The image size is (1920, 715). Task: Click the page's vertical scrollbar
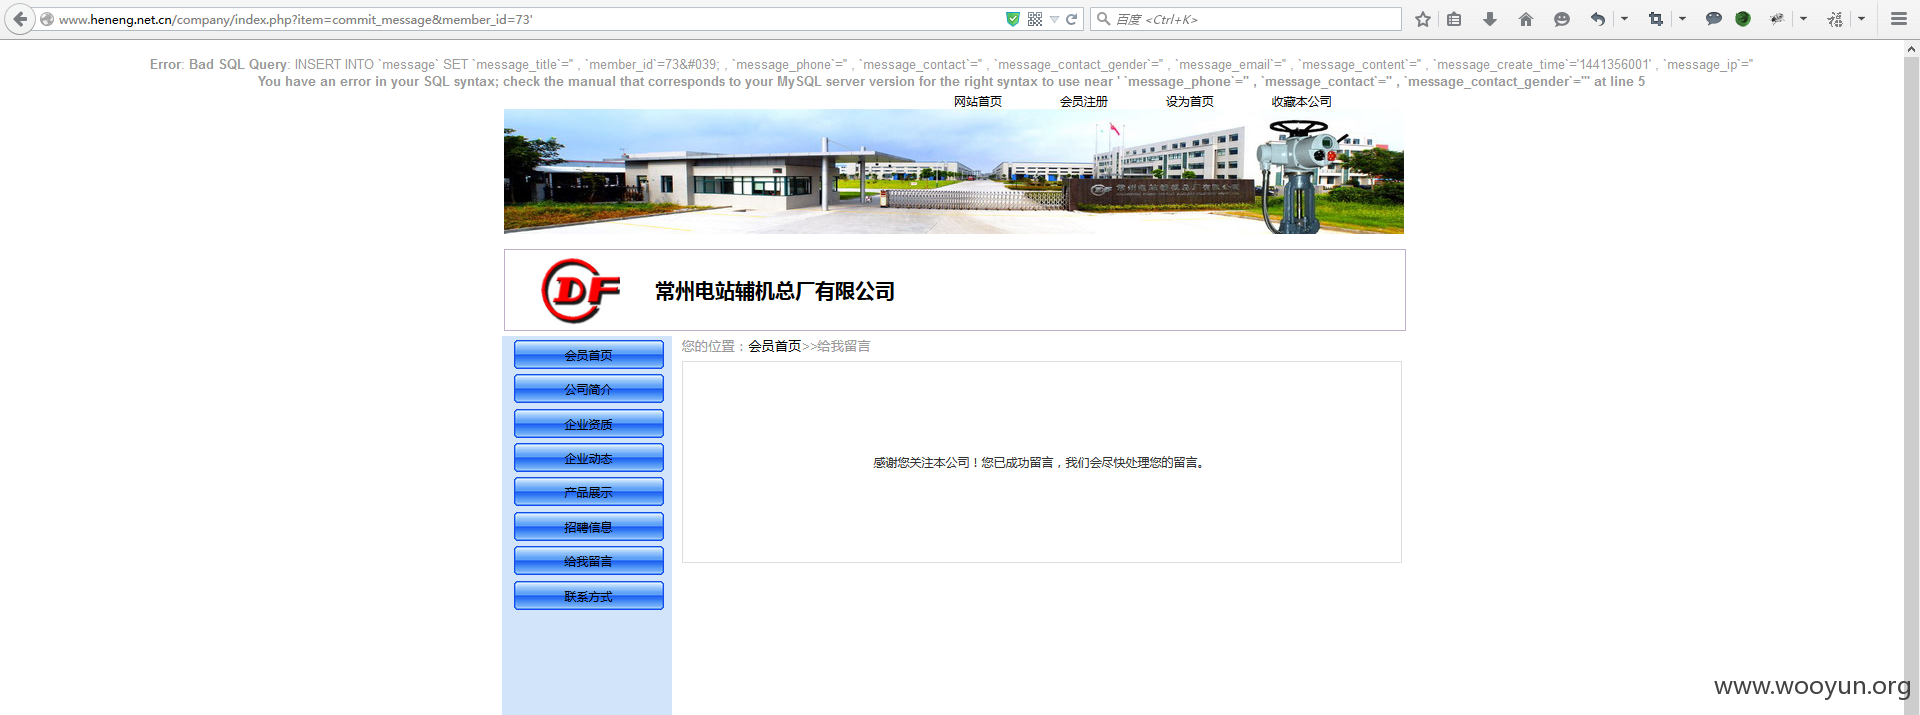1912,385
